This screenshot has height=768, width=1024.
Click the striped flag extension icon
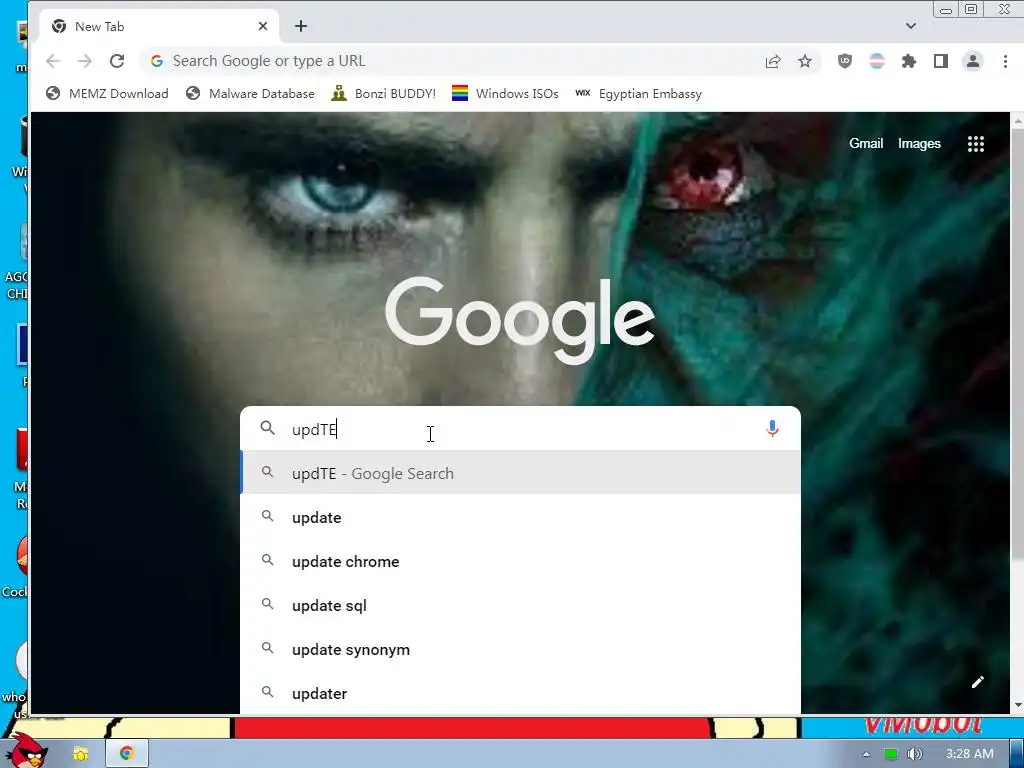point(876,61)
